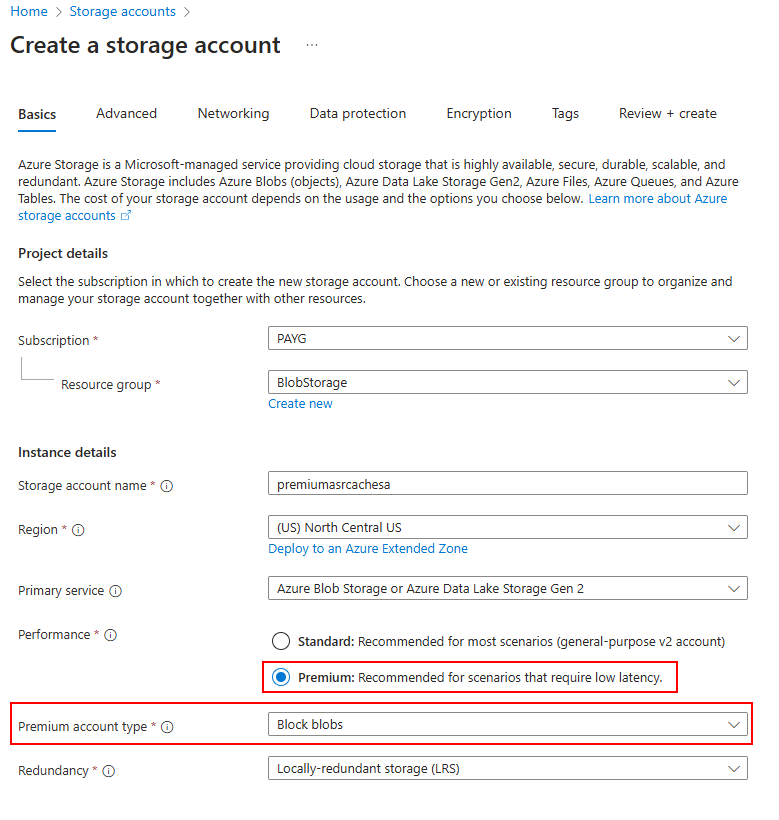Screen dimensions: 779x820
Task: Click info icon beside Primary service
Action: (115, 591)
